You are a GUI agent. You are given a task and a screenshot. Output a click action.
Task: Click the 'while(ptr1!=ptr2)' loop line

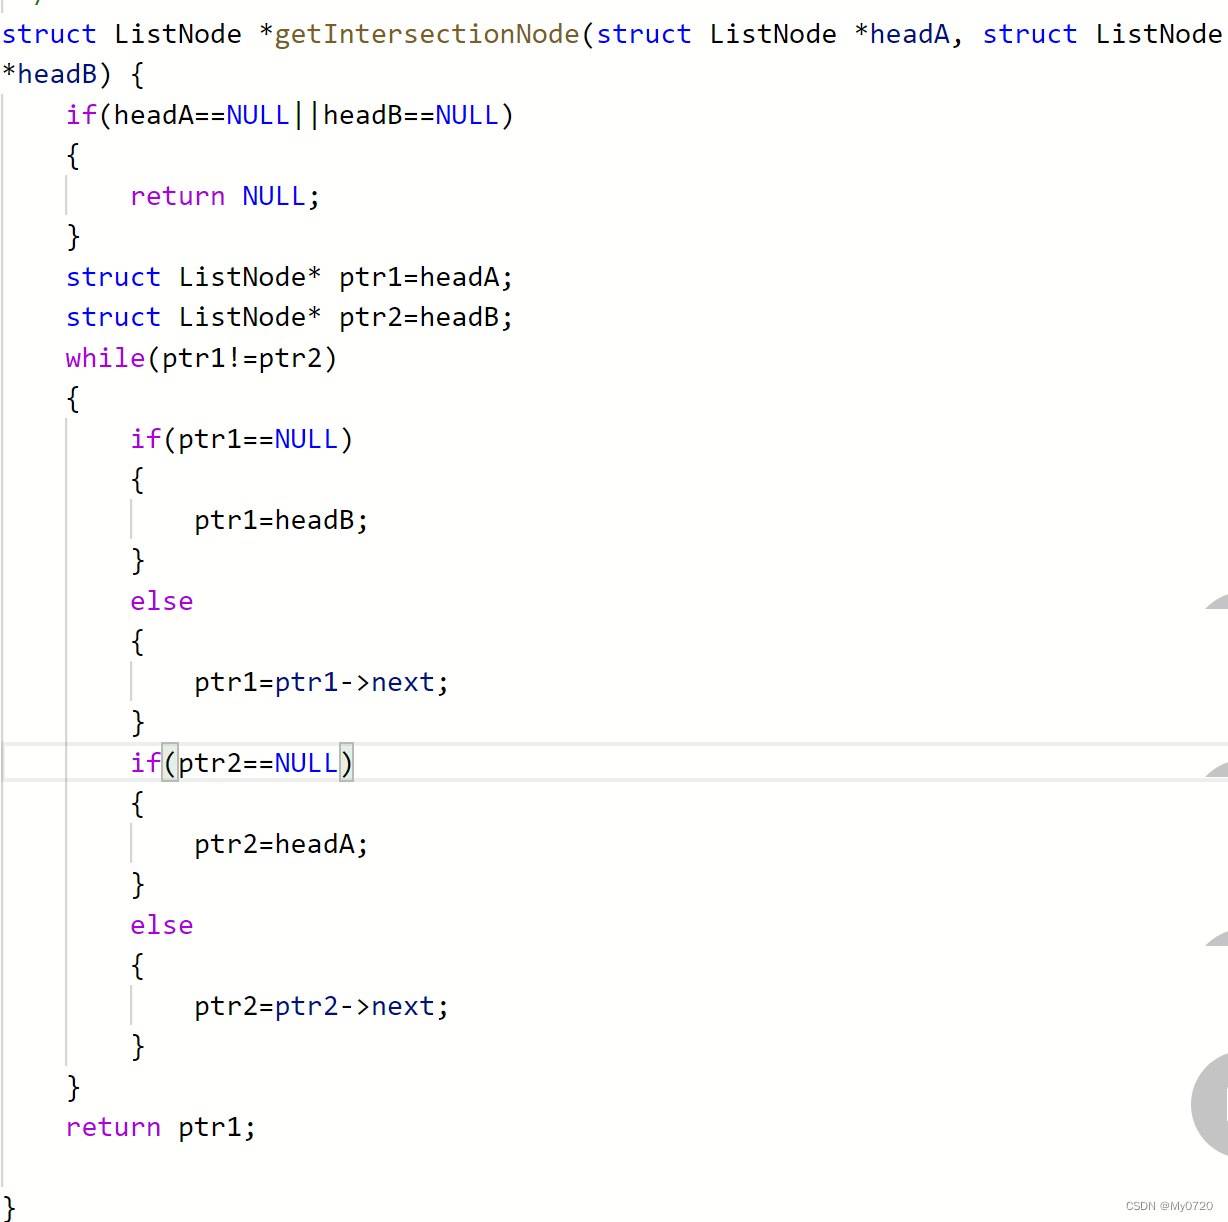click(x=201, y=358)
